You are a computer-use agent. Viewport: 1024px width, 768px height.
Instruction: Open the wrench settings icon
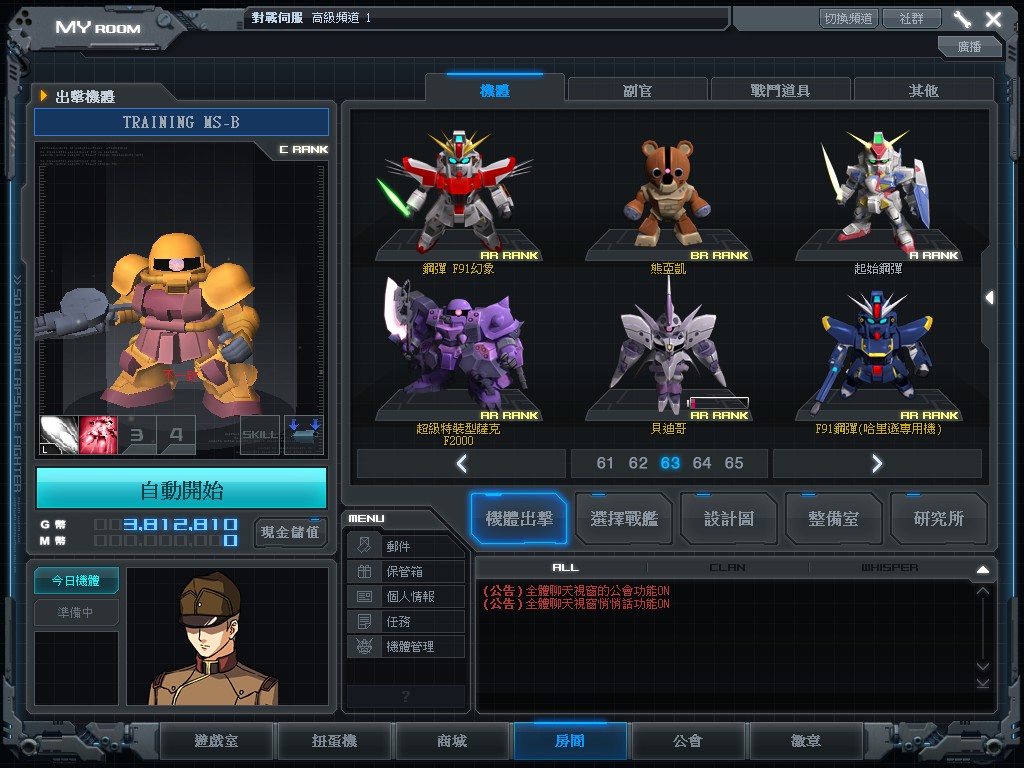[962, 19]
